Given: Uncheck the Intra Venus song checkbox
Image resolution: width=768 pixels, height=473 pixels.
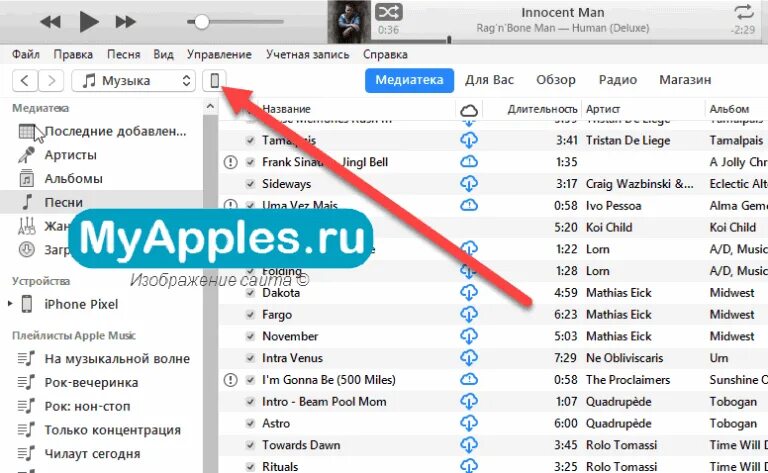Looking at the screenshot, I should tap(250, 358).
